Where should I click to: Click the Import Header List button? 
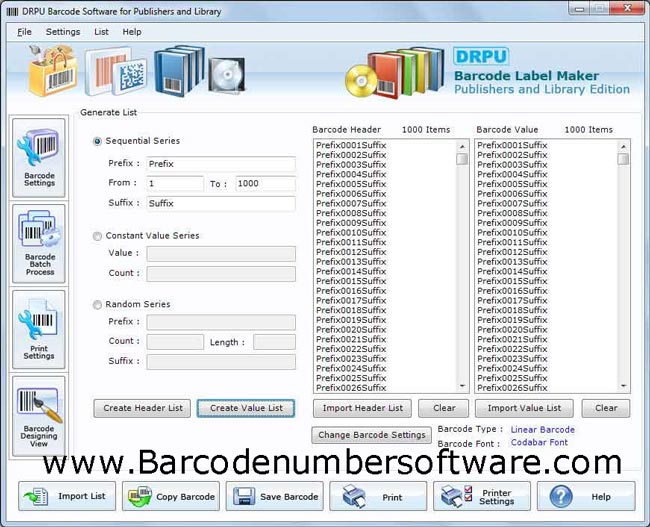point(362,408)
